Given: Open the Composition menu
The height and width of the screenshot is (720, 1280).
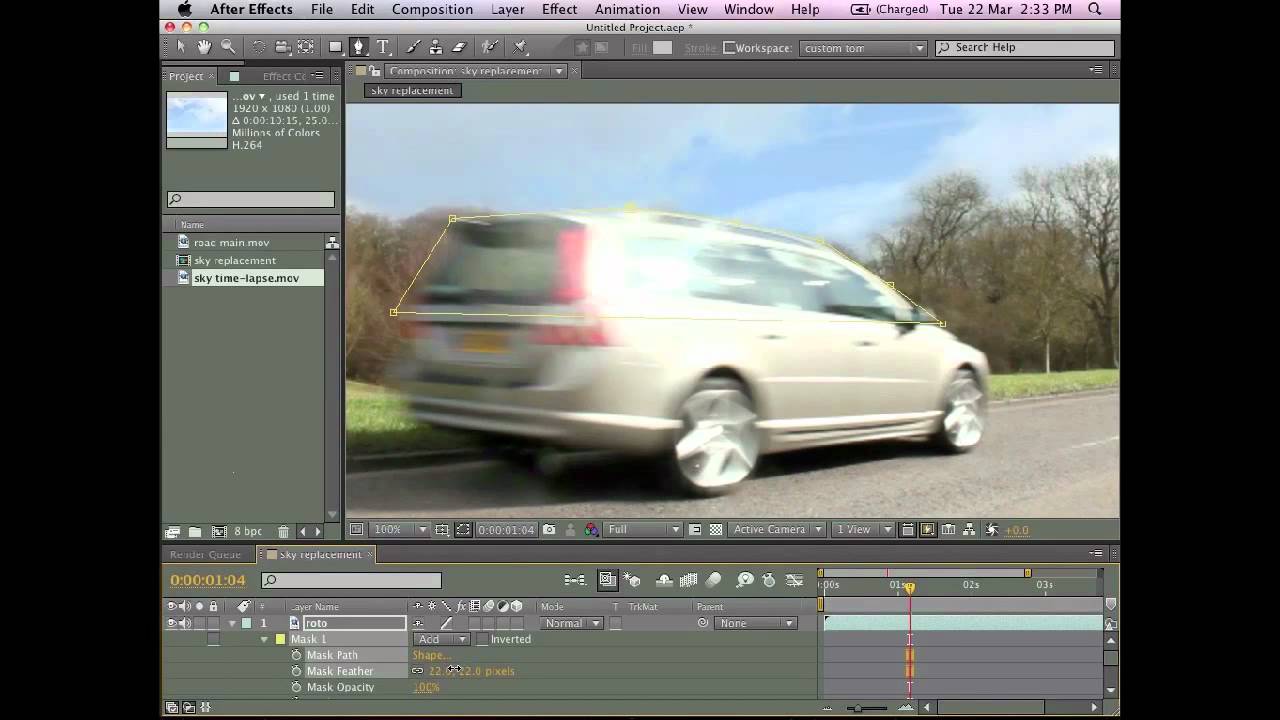Looking at the screenshot, I should pos(432,9).
